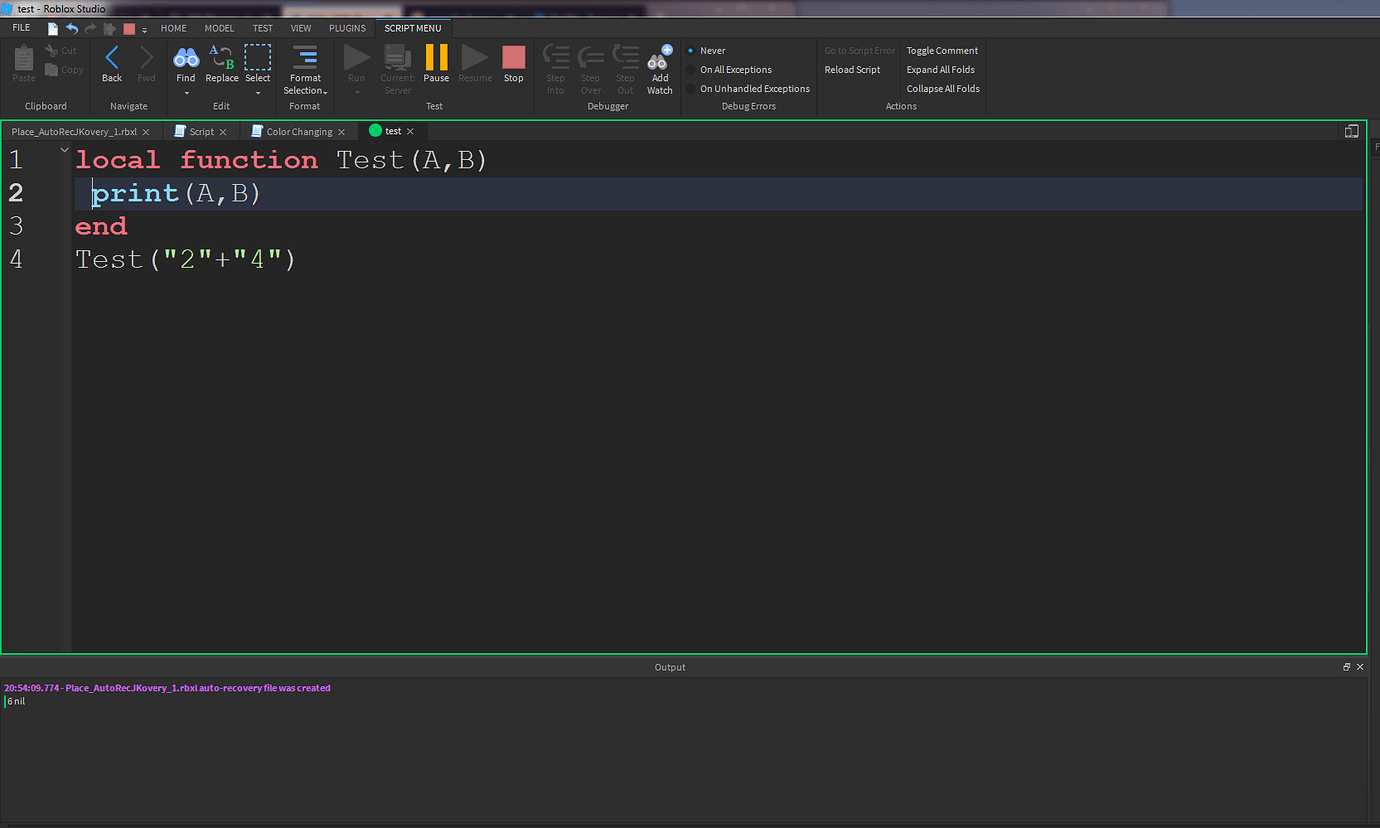
Task: Close the Script tab
Action: (x=222, y=132)
